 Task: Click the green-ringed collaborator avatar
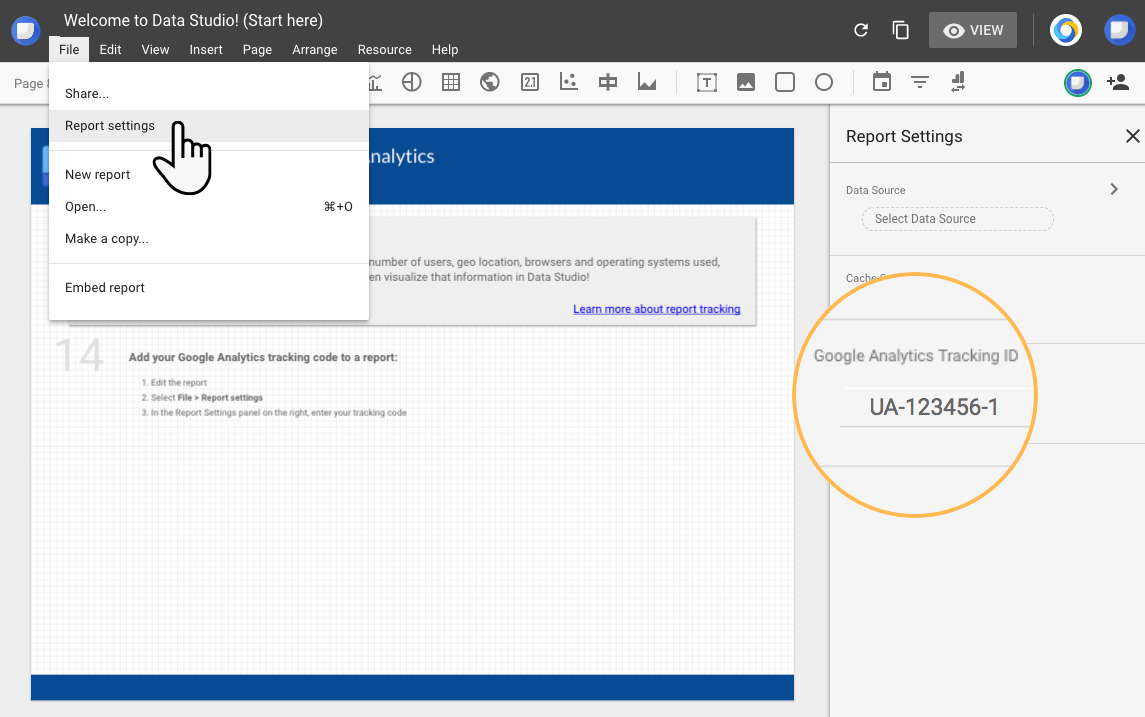[1078, 83]
